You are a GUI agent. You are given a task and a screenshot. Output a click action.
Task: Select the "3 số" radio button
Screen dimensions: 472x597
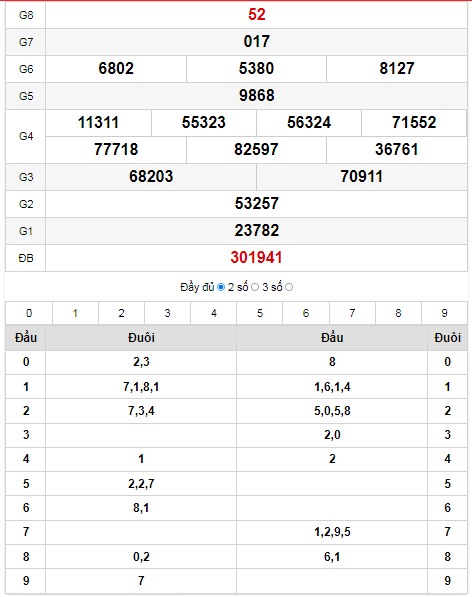(x=289, y=287)
